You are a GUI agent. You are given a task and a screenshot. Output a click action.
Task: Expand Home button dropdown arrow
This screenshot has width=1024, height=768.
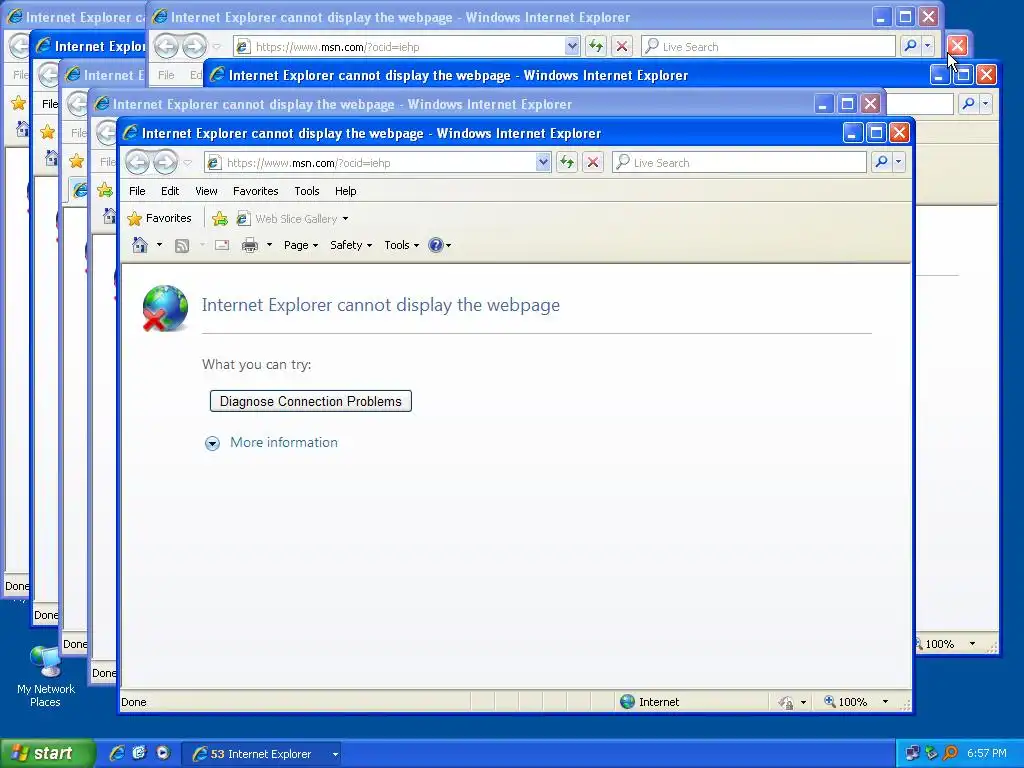pos(159,245)
